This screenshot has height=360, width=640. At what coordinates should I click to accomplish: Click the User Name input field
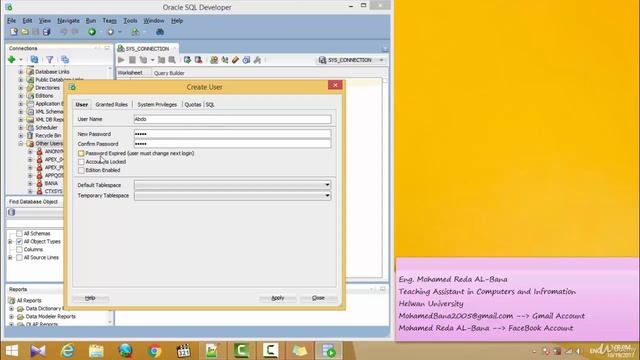[x=232, y=119]
